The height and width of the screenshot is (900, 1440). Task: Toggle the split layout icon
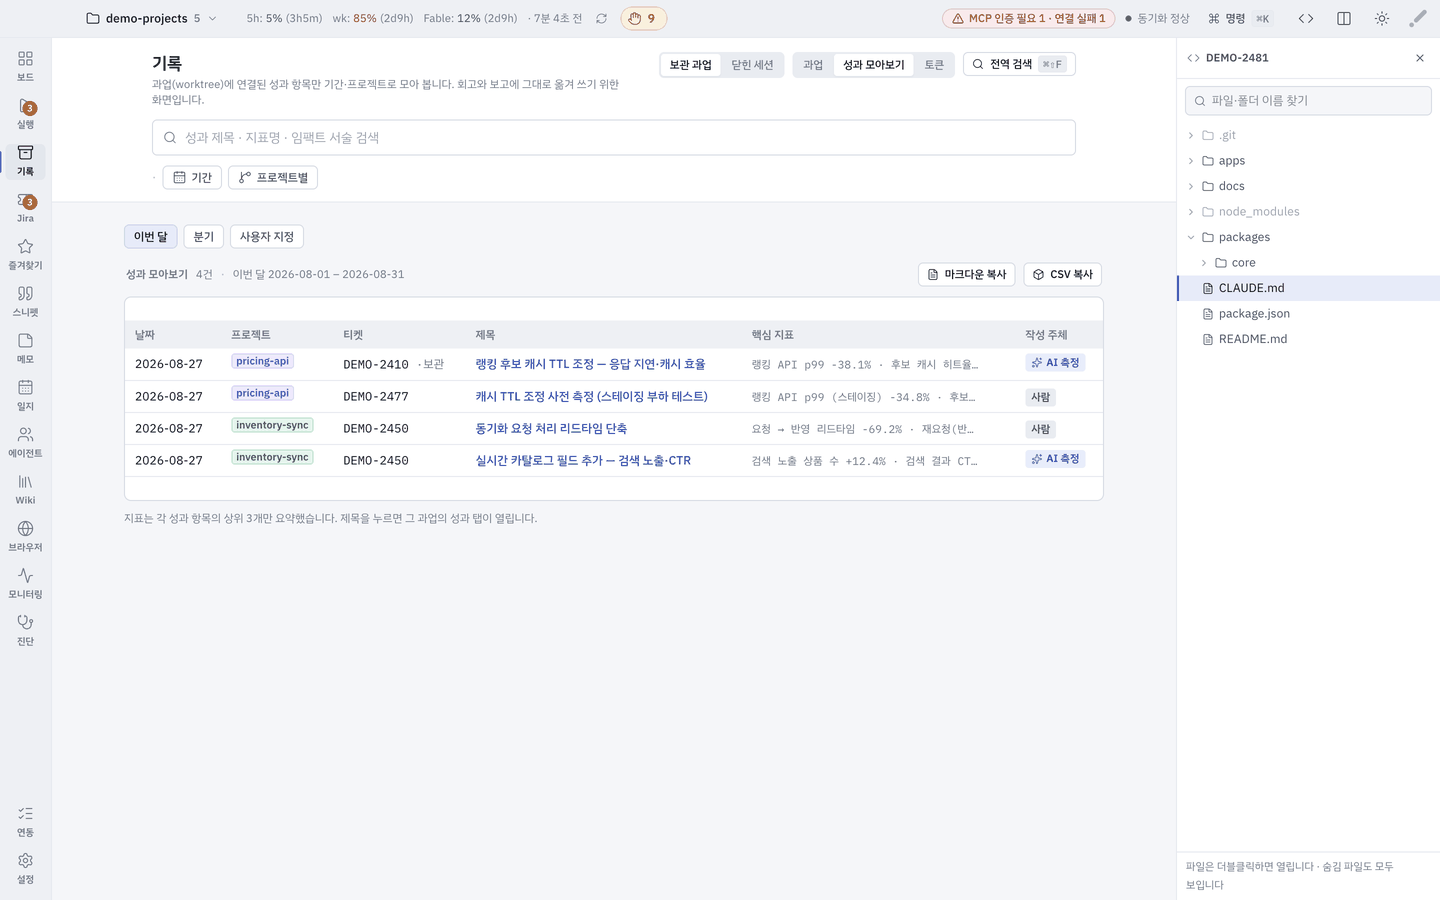click(x=1344, y=19)
